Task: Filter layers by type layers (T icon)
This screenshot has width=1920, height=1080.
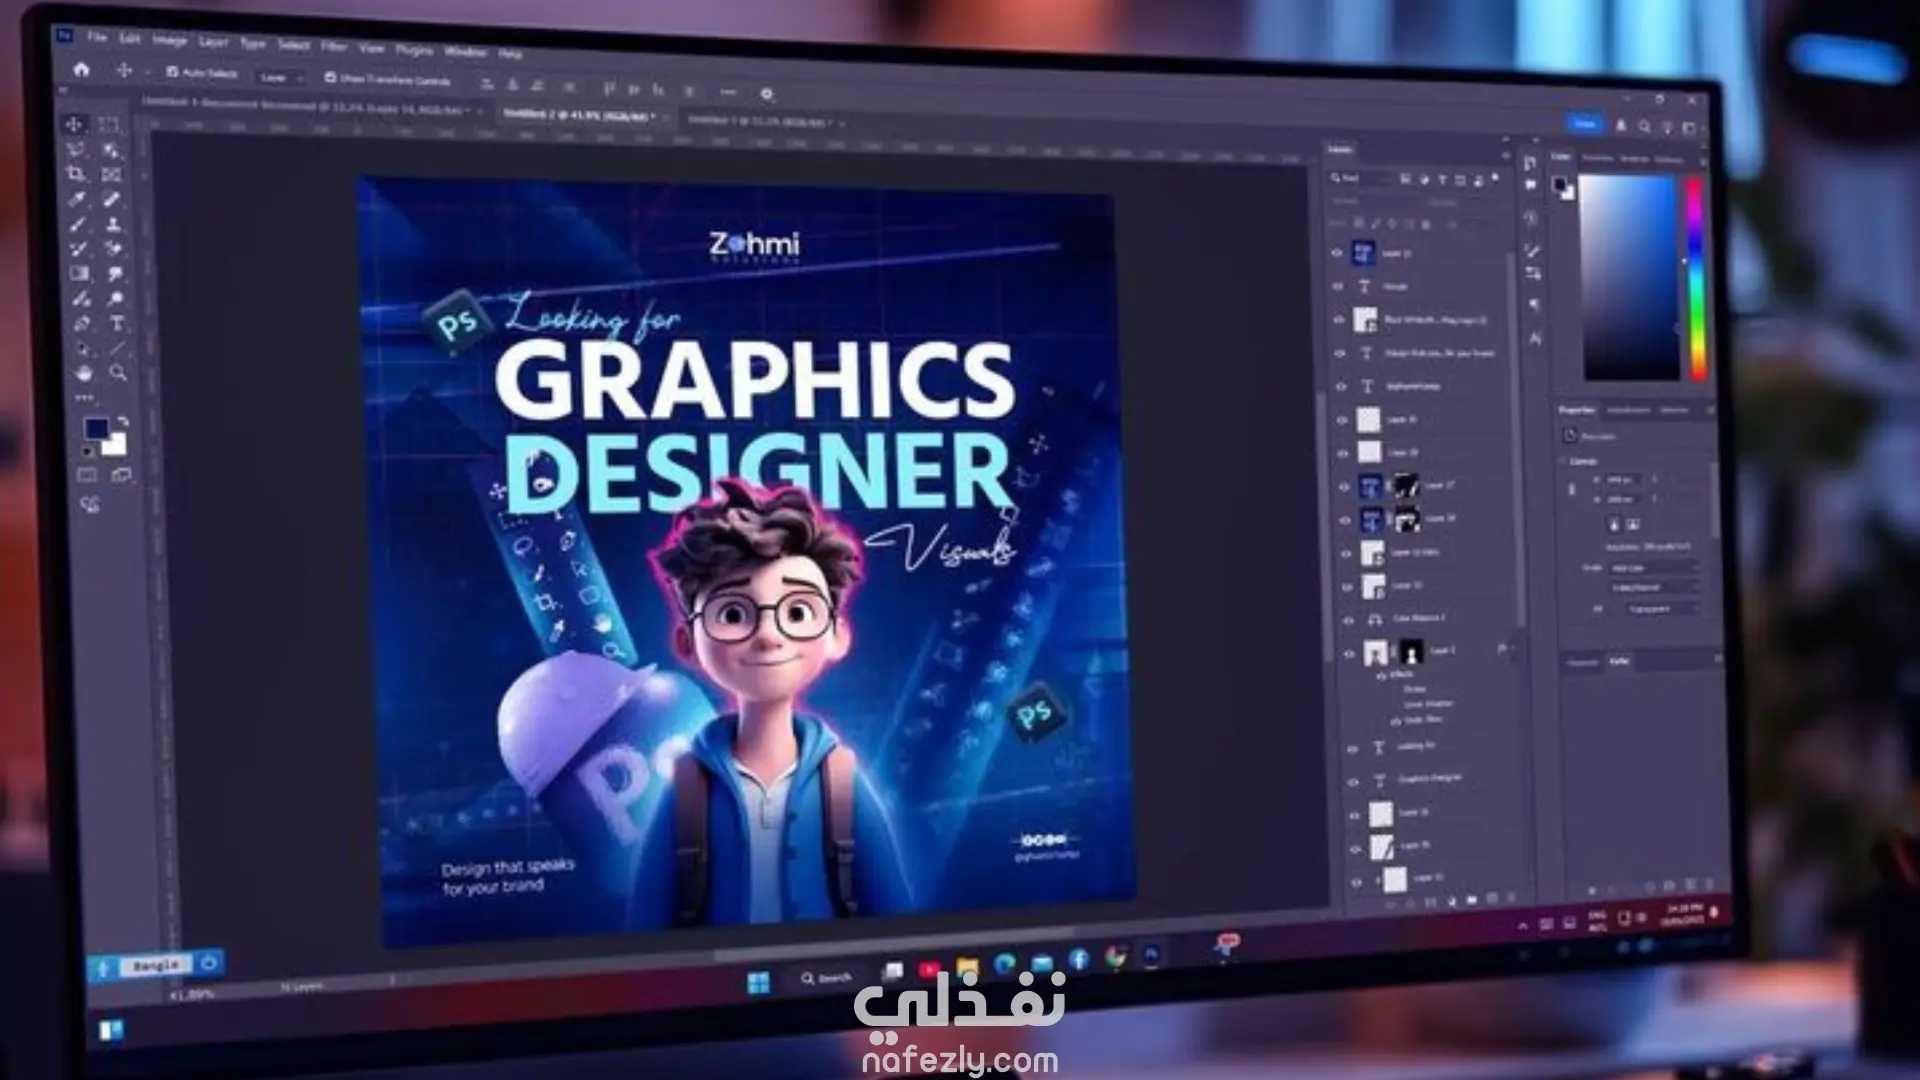Action: (x=1441, y=181)
